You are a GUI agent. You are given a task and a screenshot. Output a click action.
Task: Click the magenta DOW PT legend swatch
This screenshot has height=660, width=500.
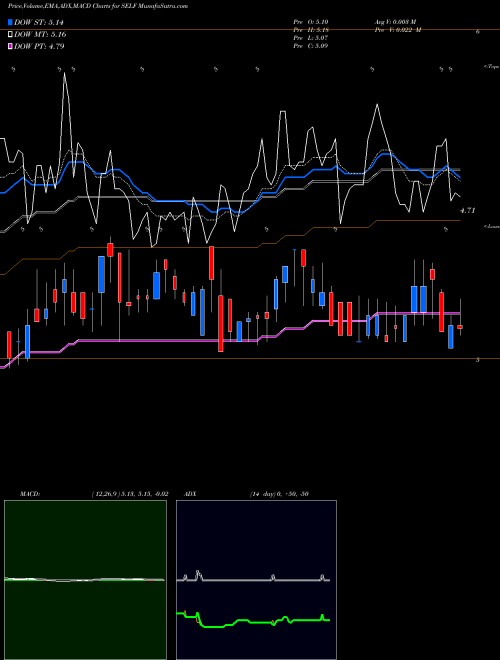coord(10,46)
